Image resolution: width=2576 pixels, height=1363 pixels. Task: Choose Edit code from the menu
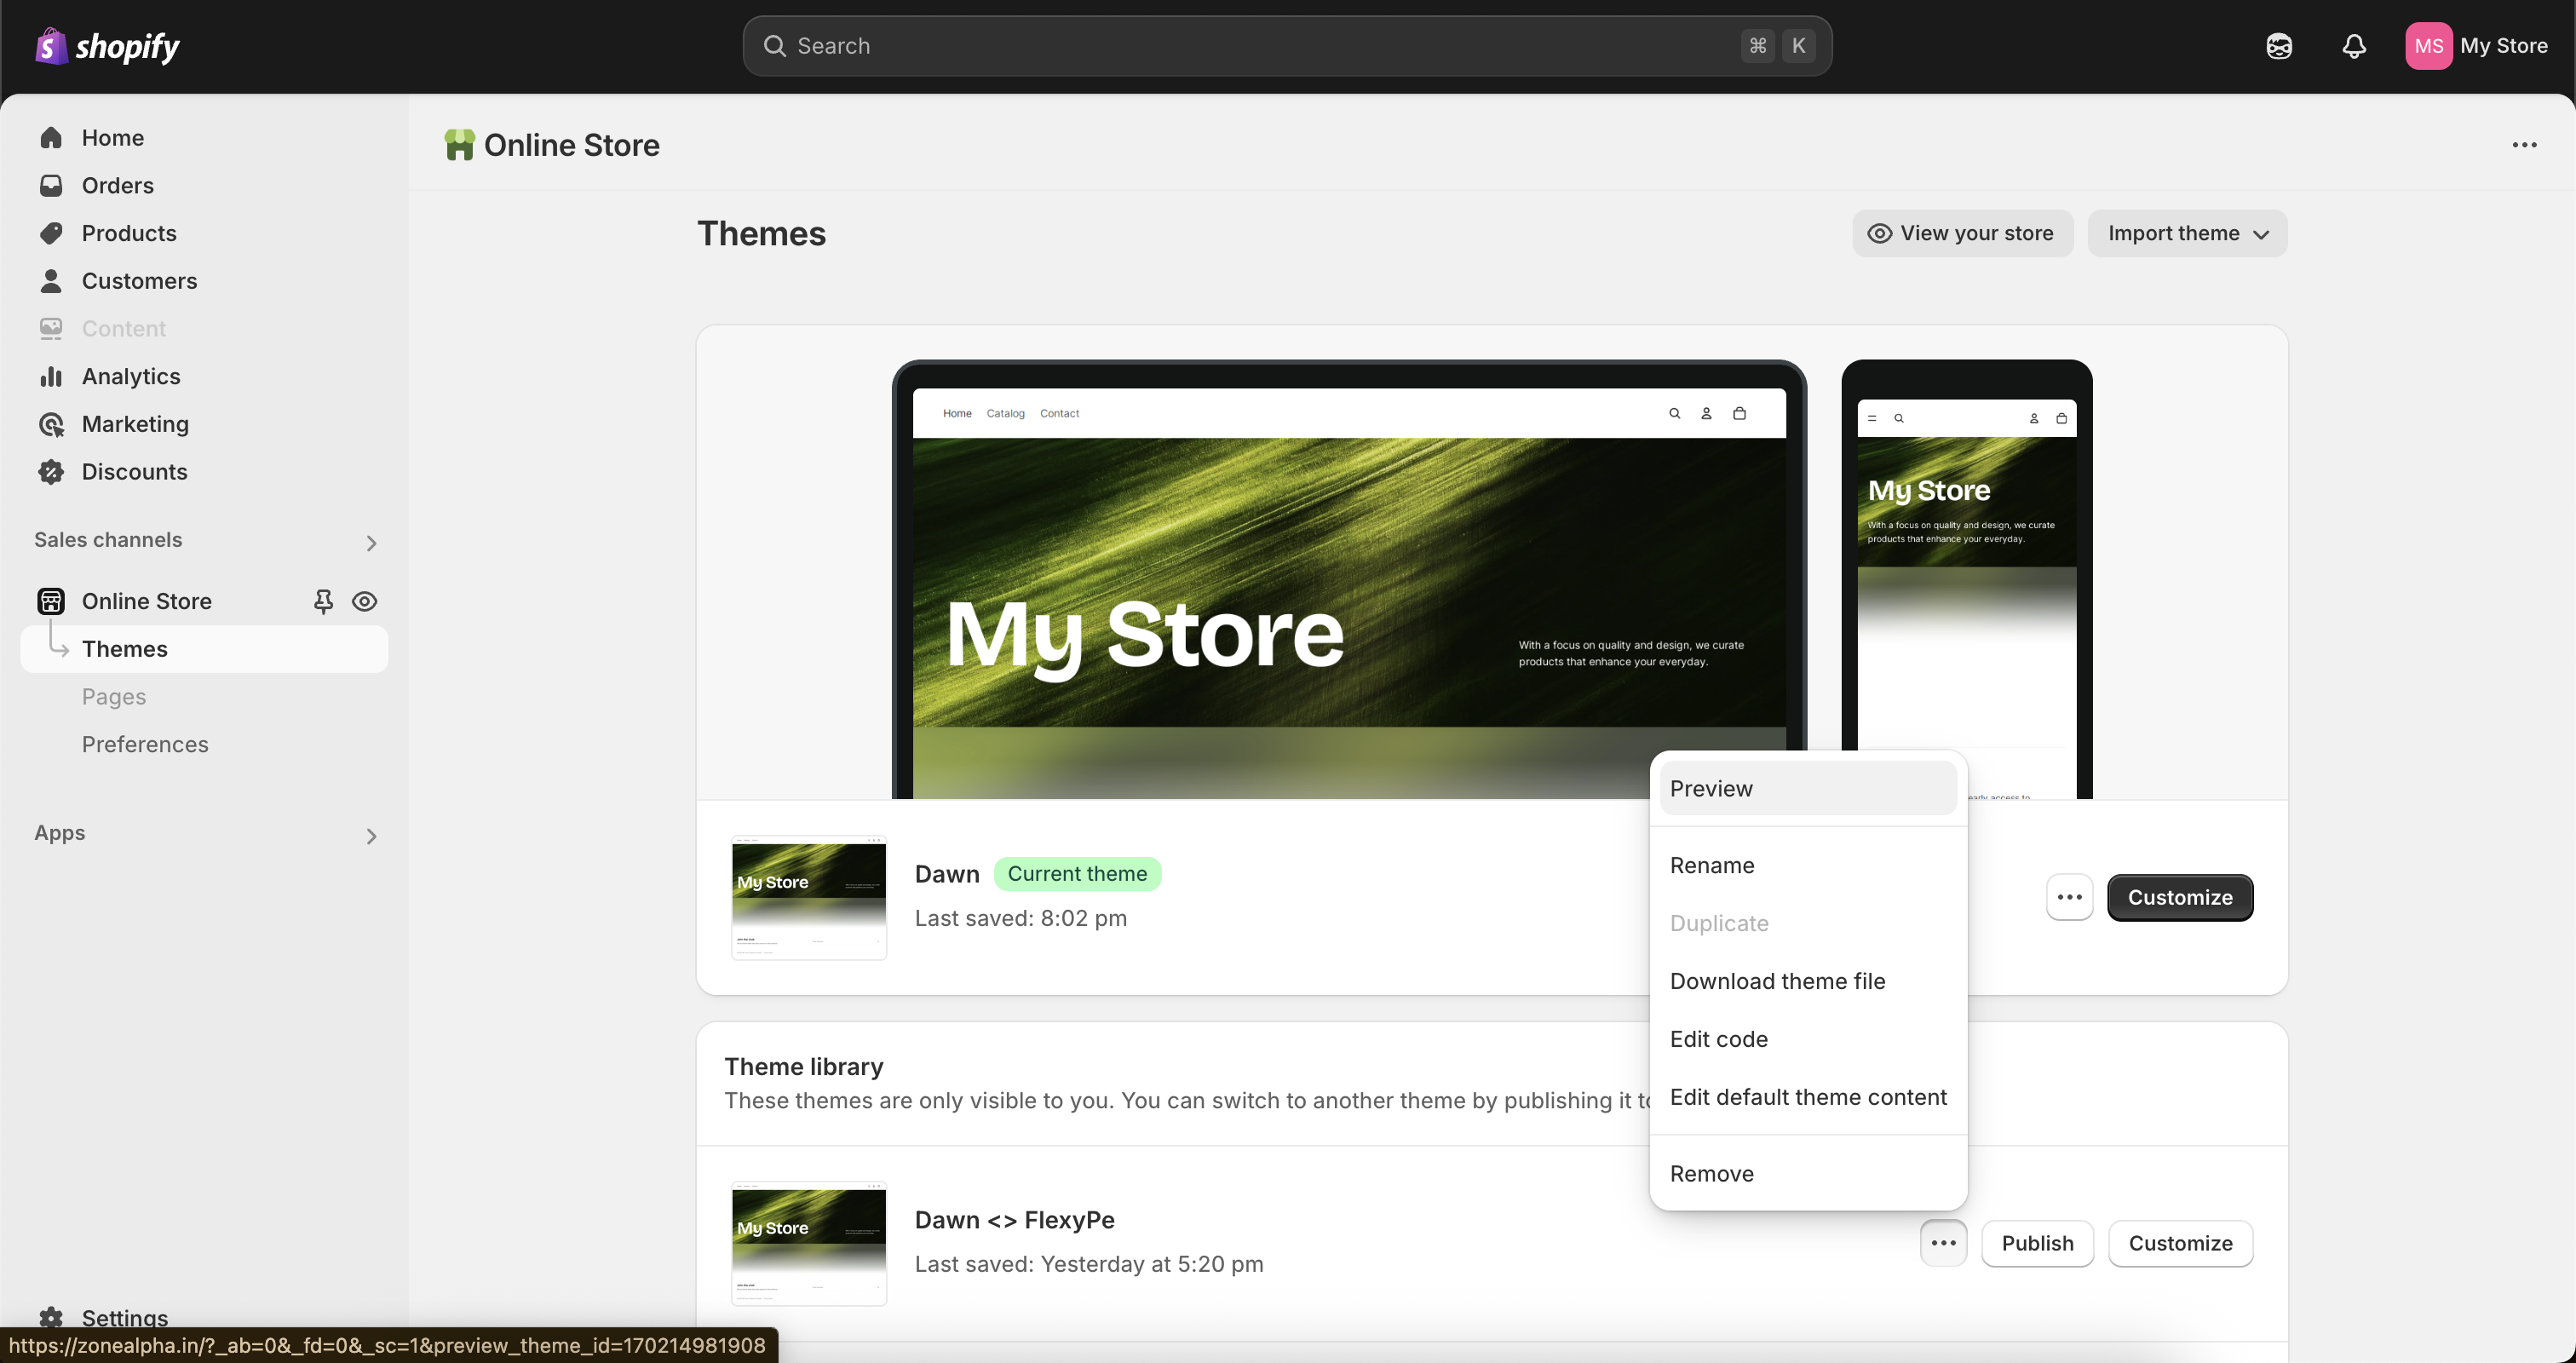(x=1718, y=1039)
